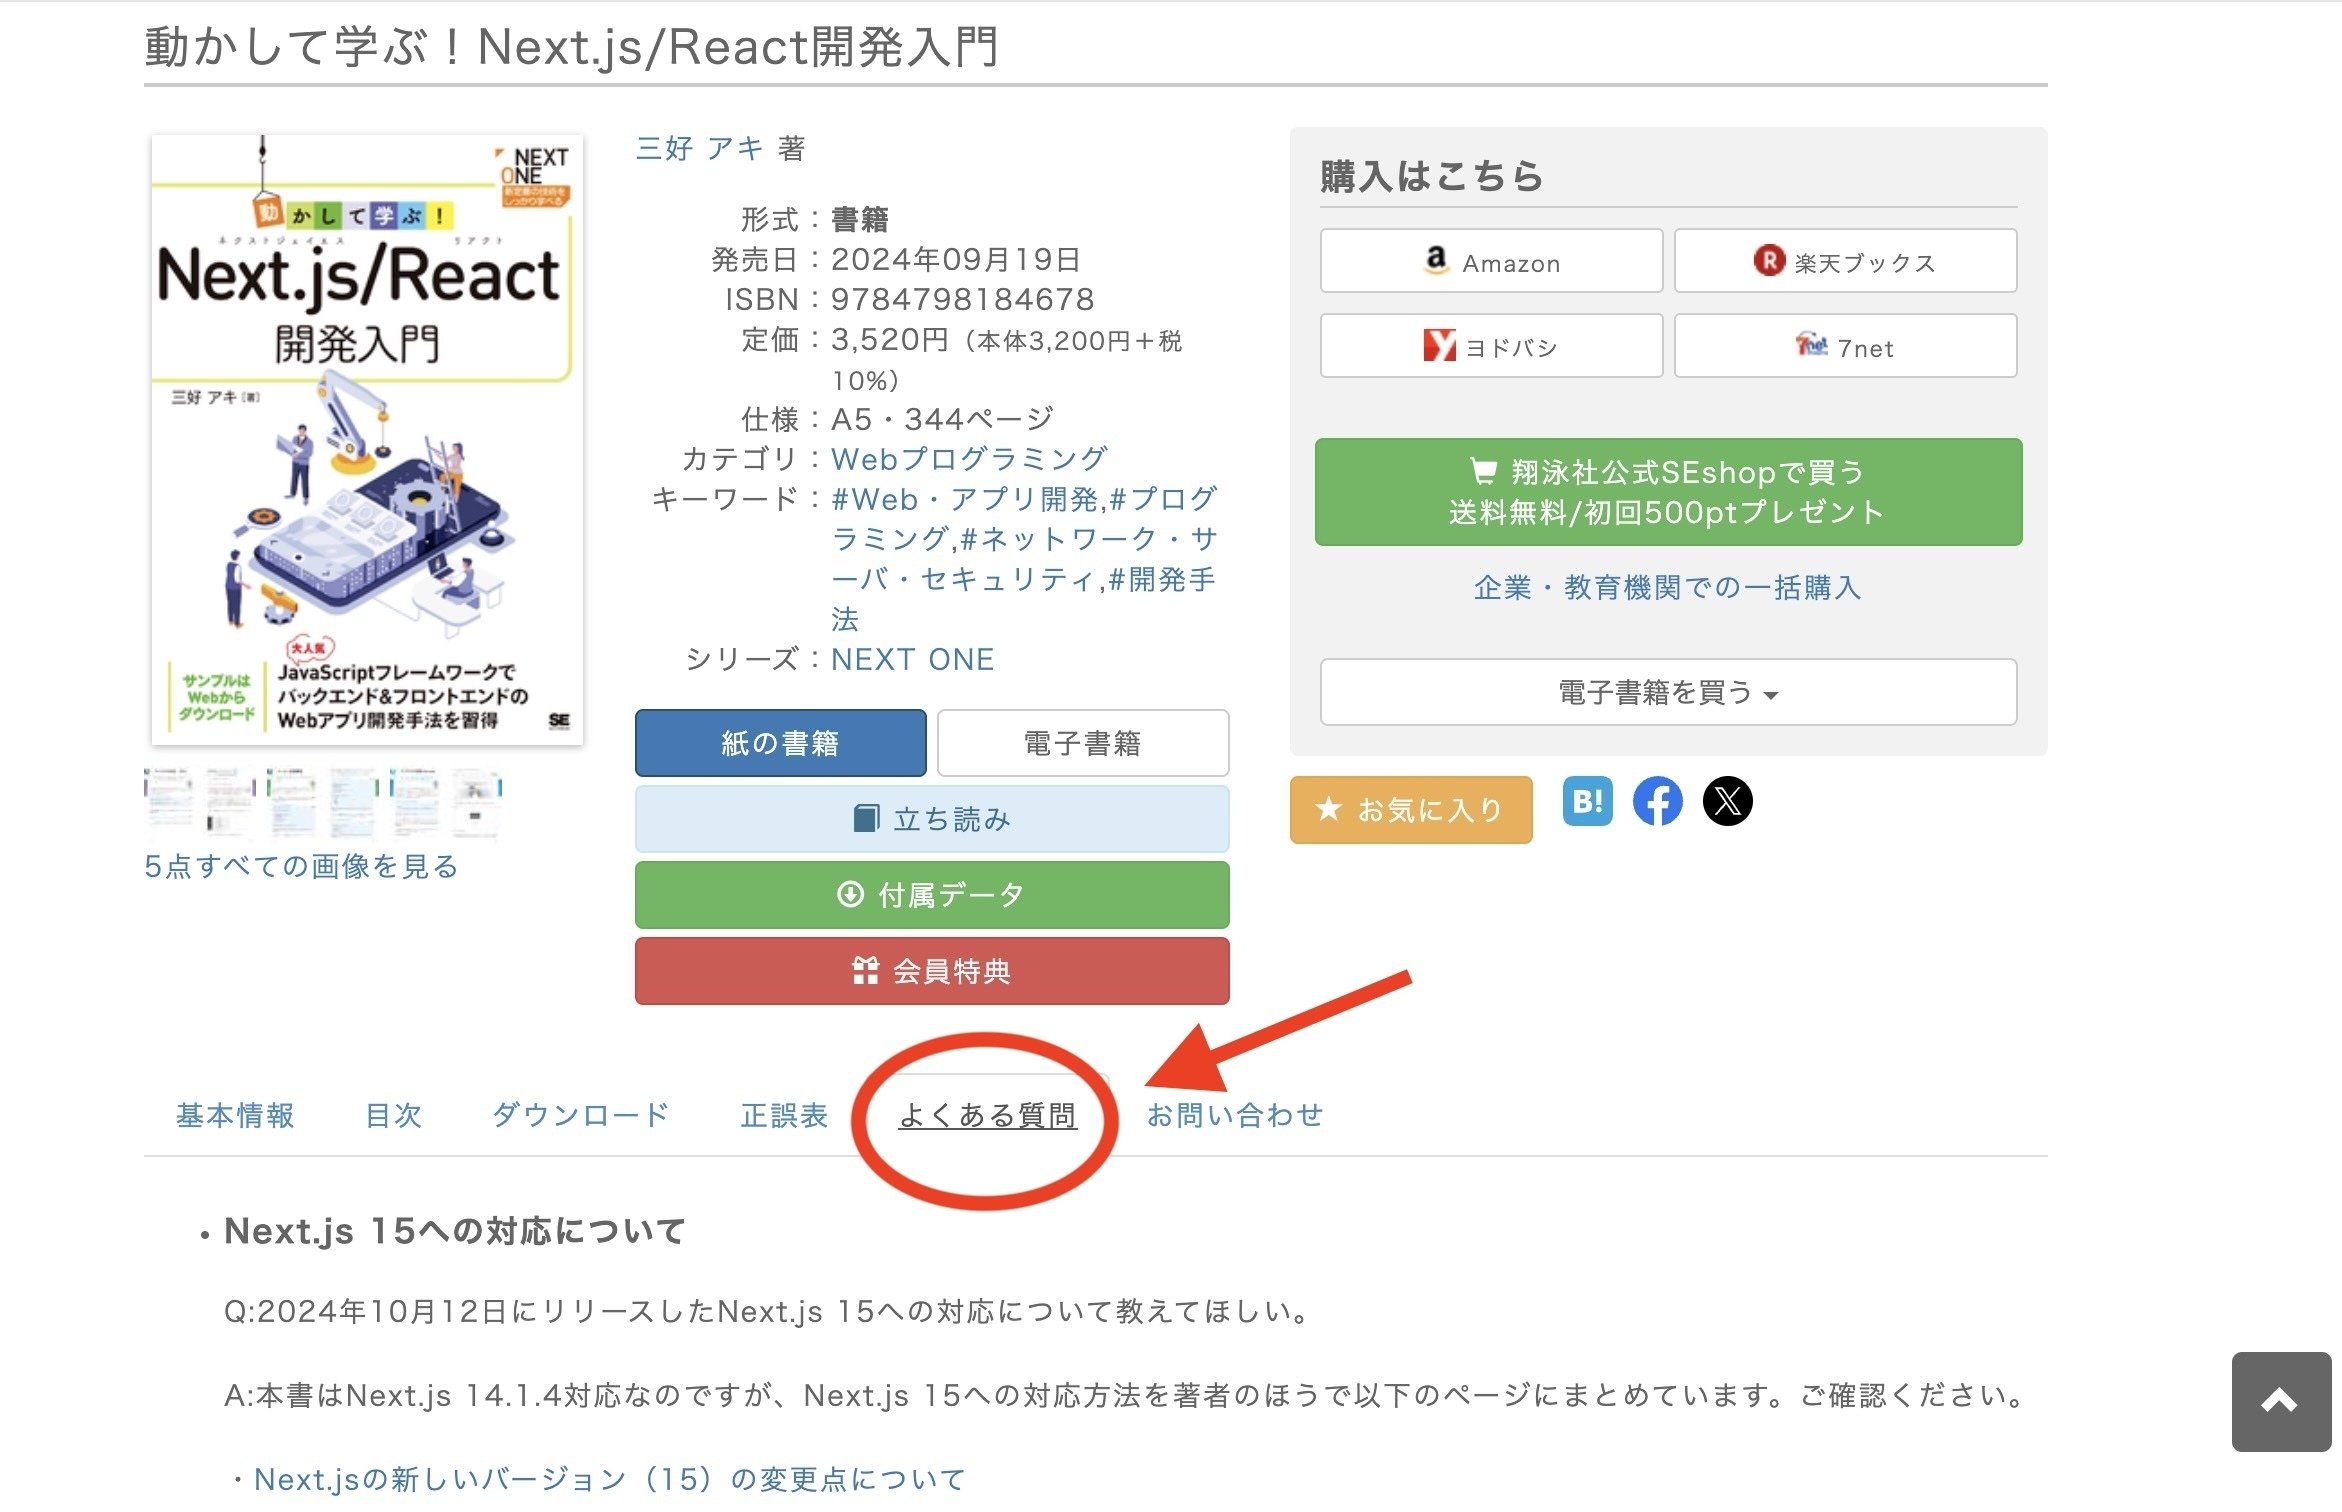Image resolution: width=2342 pixels, height=1512 pixels.
Task: Open the お問い合わせ tab
Action: (x=1235, y=1115)
